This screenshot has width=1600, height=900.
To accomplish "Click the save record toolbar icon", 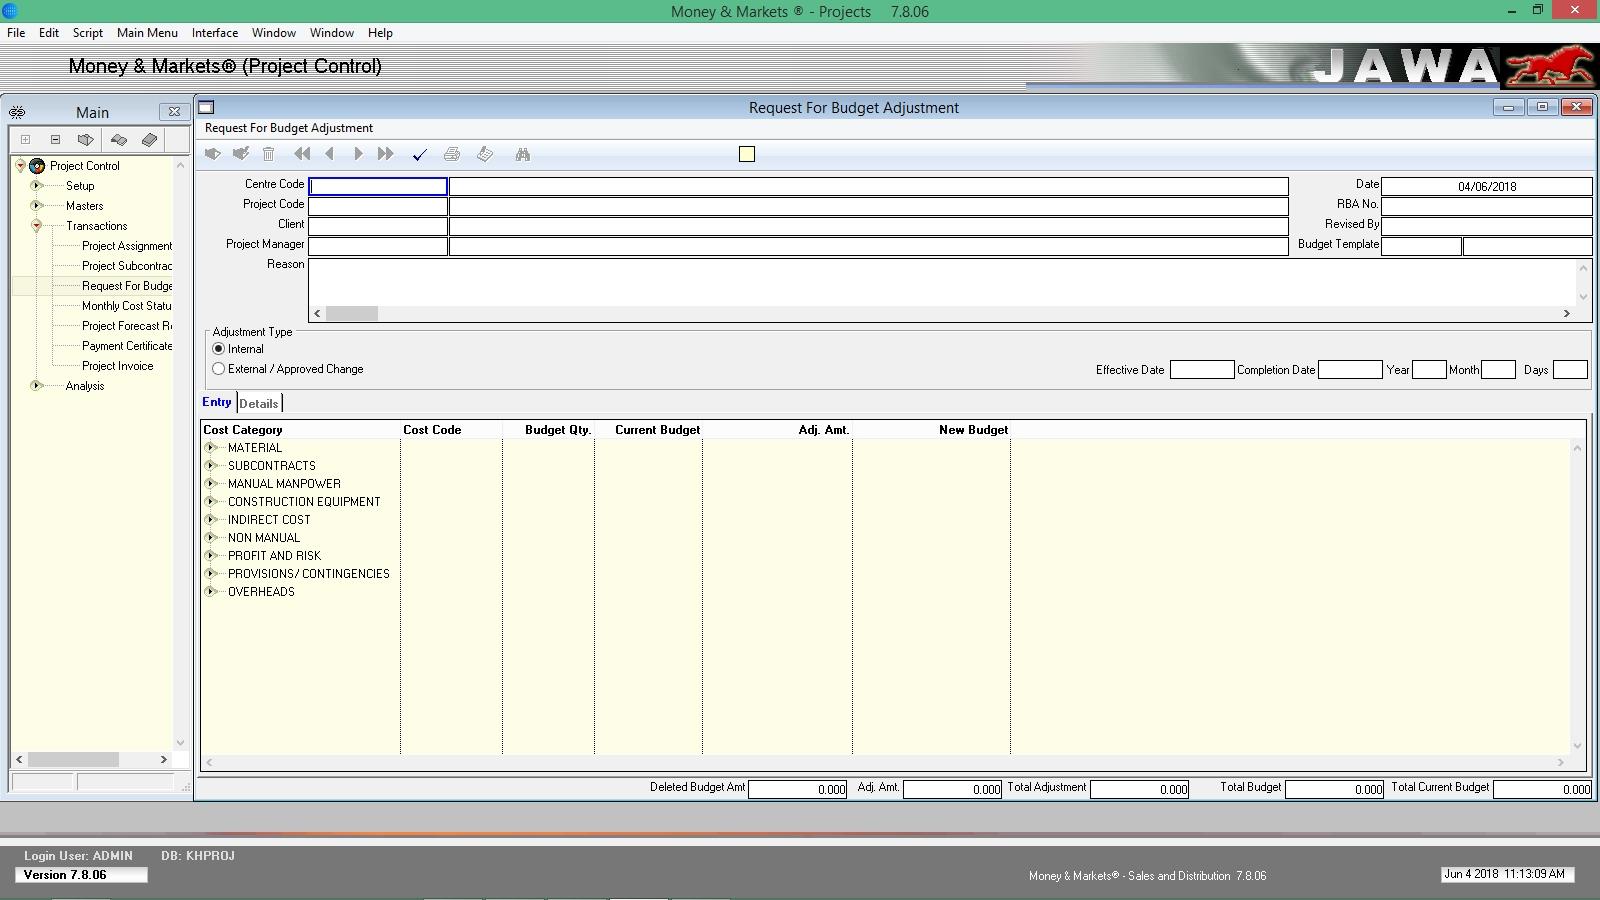I will 240,154.
